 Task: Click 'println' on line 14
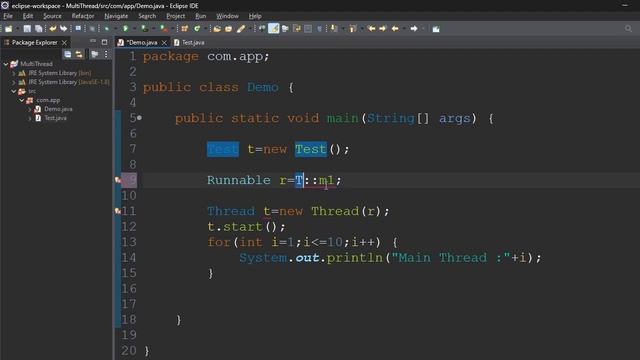click(x=354, y=258)
